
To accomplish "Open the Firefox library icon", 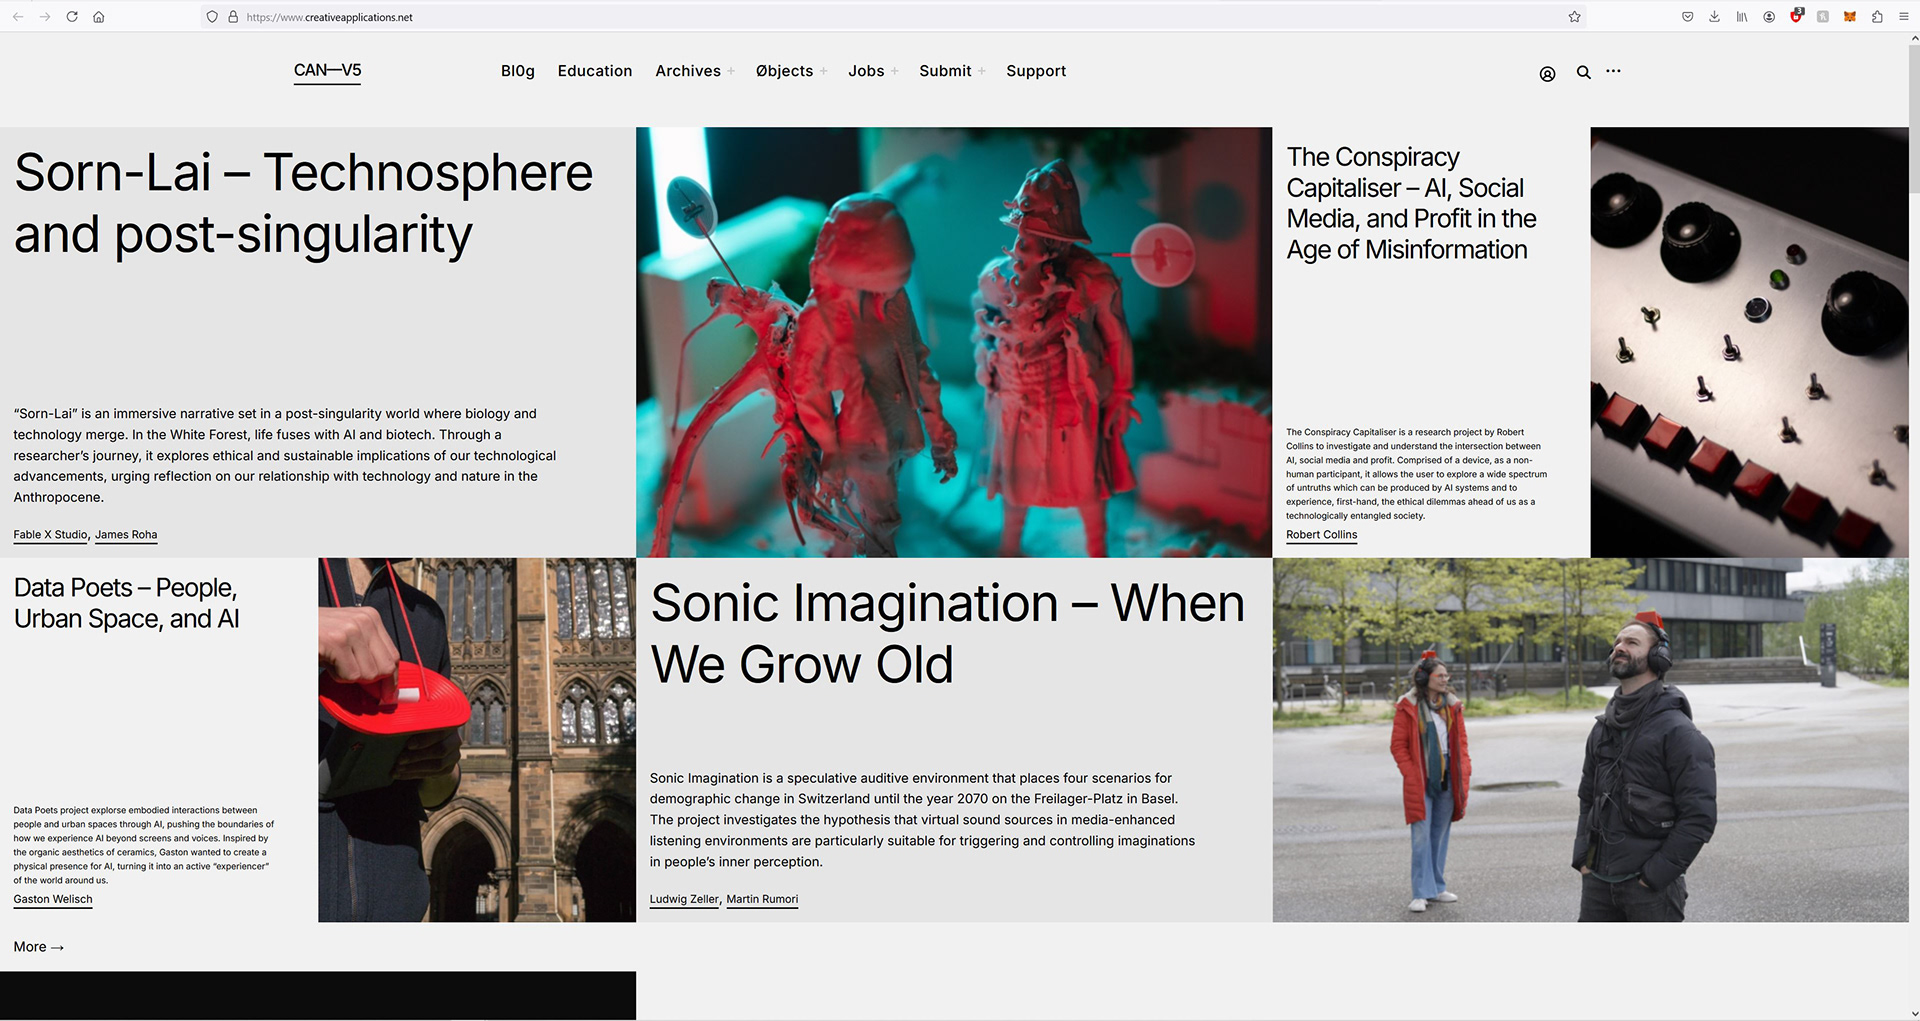I will click(1741, 16).
